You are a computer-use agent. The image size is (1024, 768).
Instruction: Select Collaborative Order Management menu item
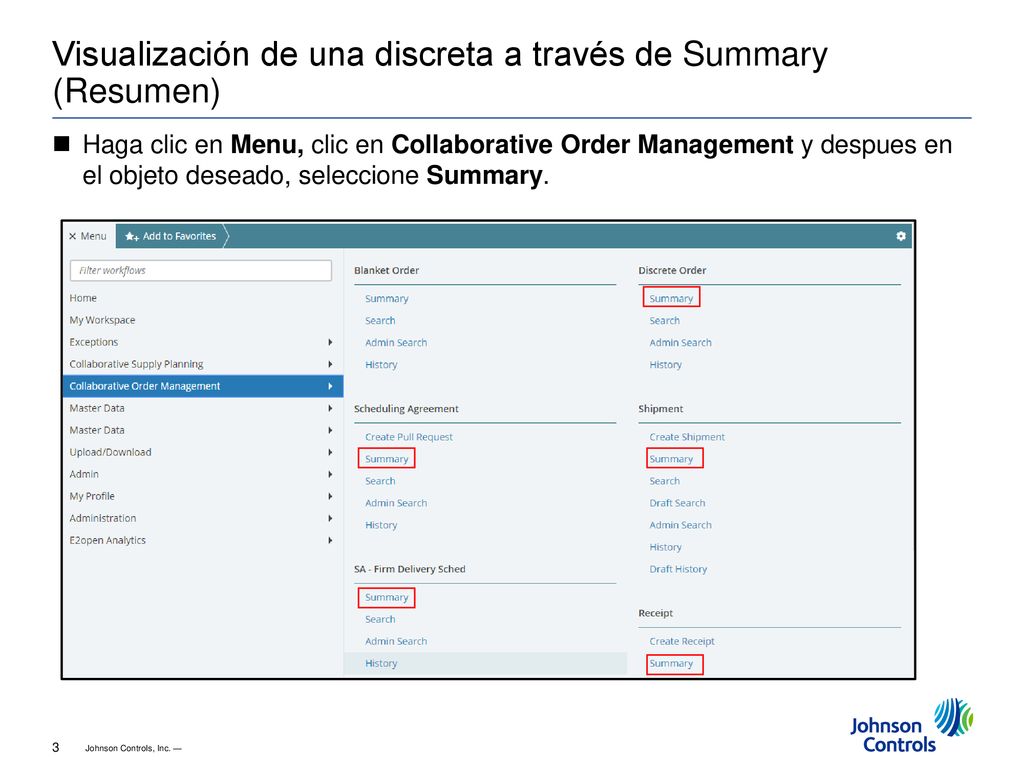(x=203, y=386)
